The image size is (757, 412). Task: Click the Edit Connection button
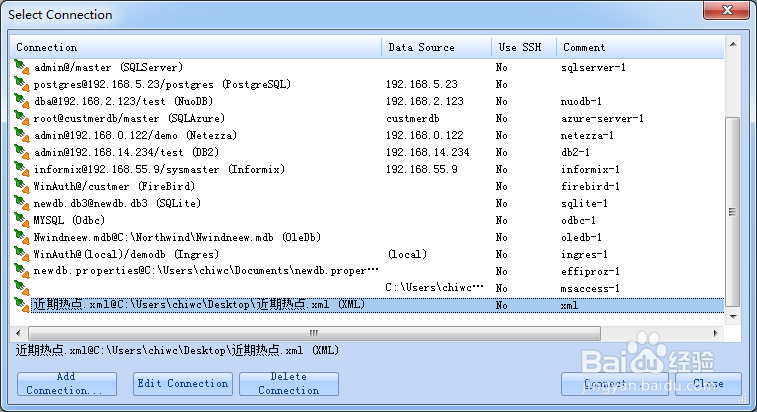182,384
